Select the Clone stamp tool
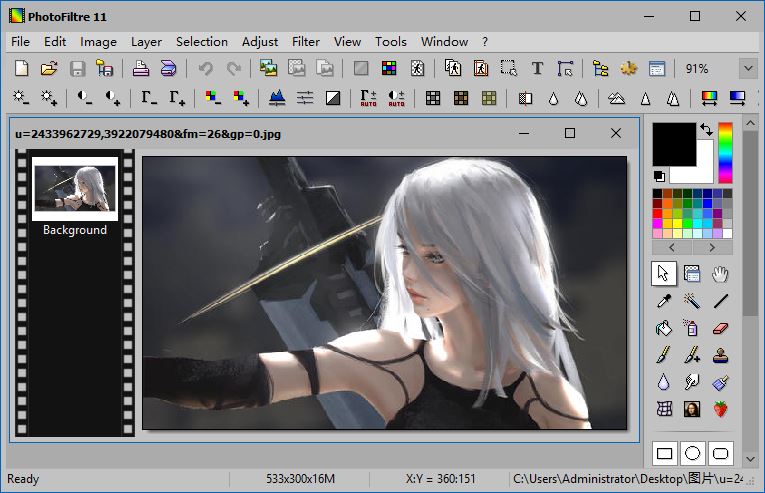765x493 pixels. (721, 355)
